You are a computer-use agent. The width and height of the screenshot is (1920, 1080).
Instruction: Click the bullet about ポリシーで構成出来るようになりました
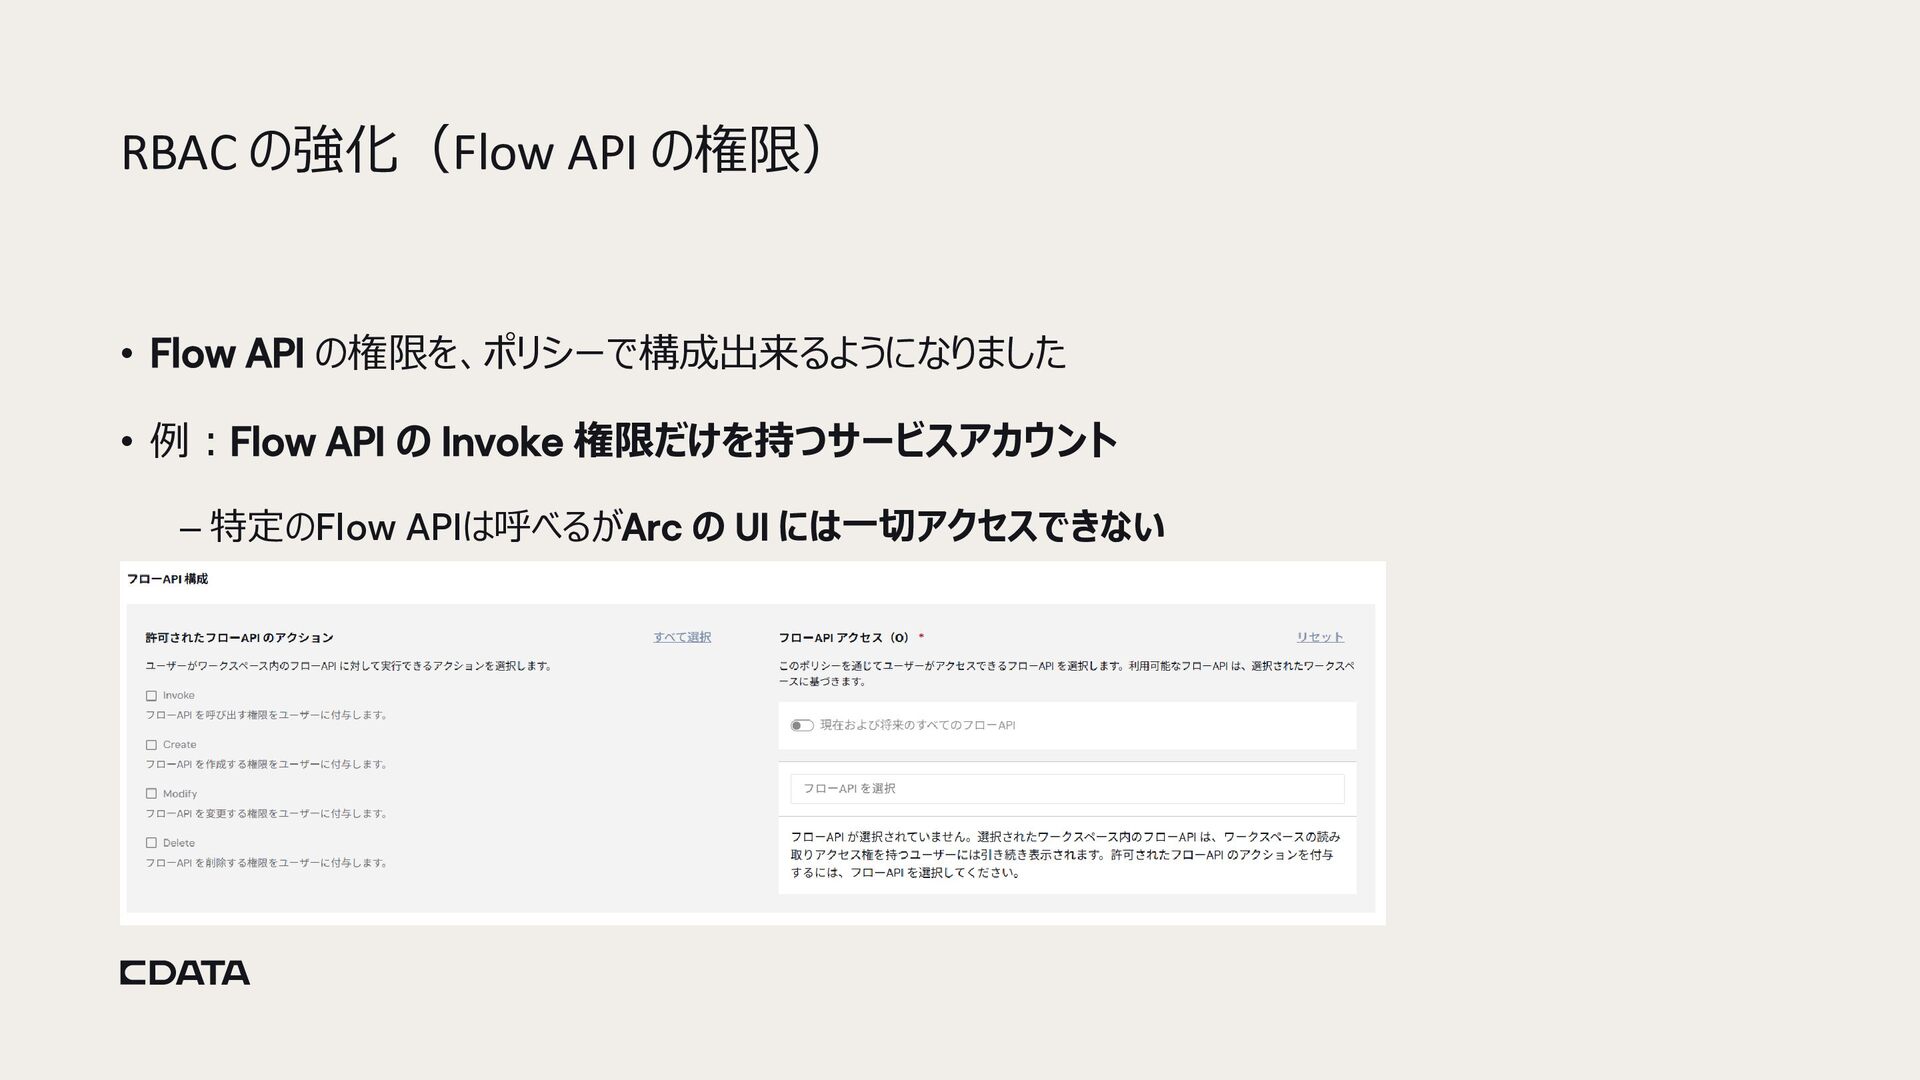point(608,353)
